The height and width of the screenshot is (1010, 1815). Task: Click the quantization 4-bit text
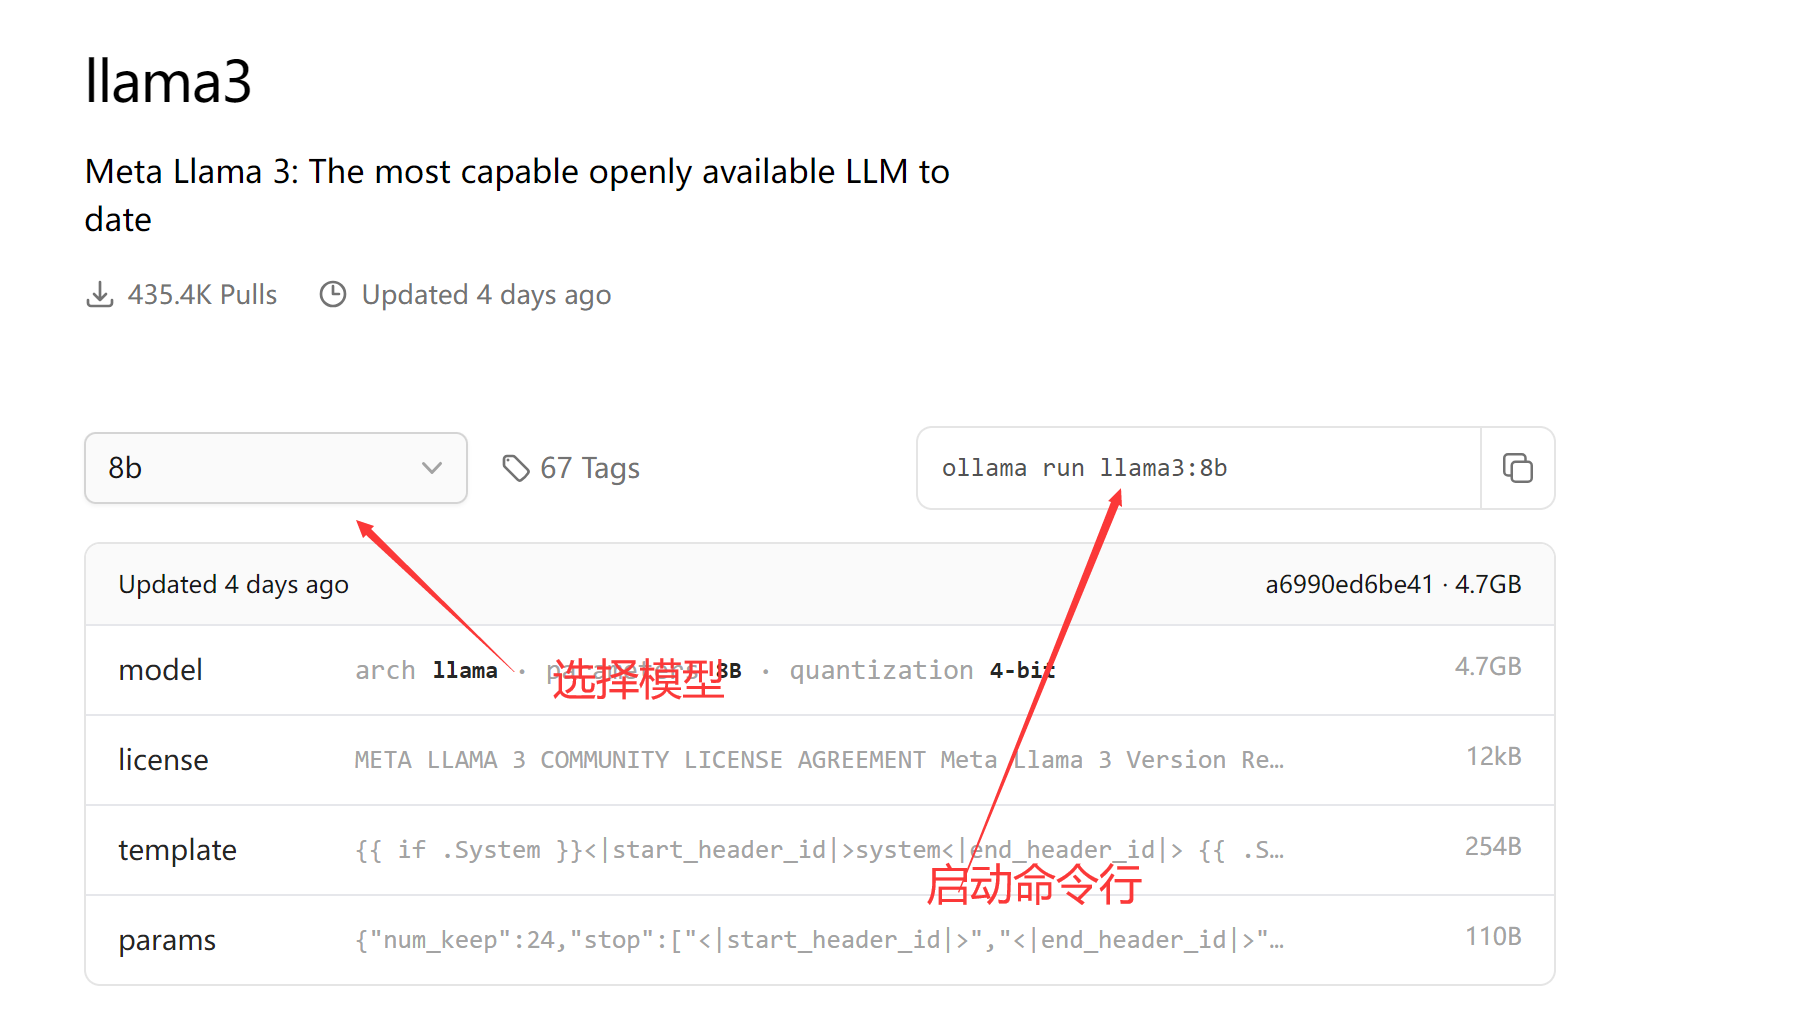tap(922, 670)
